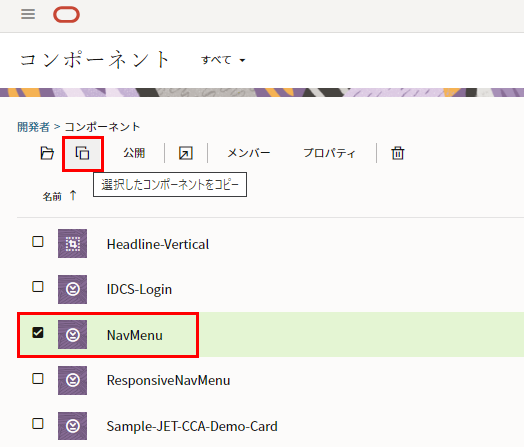
Task: Click the コンポーネント breadcrumb text
Action: 102,127
